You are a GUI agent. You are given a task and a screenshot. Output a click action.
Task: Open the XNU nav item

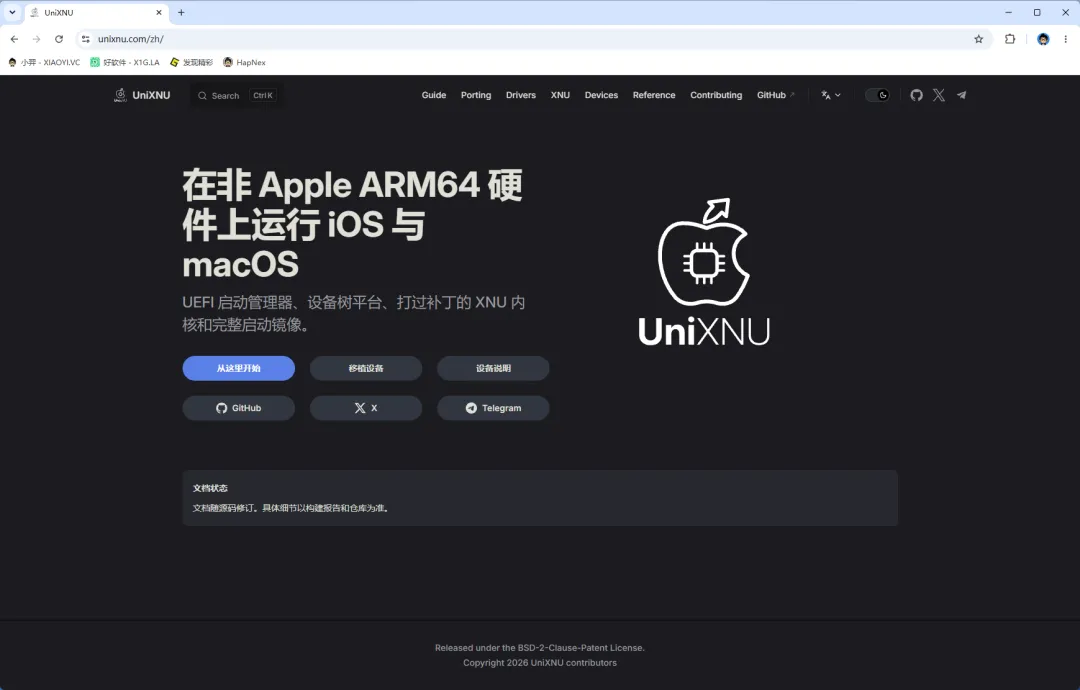[x=560, y=95]
